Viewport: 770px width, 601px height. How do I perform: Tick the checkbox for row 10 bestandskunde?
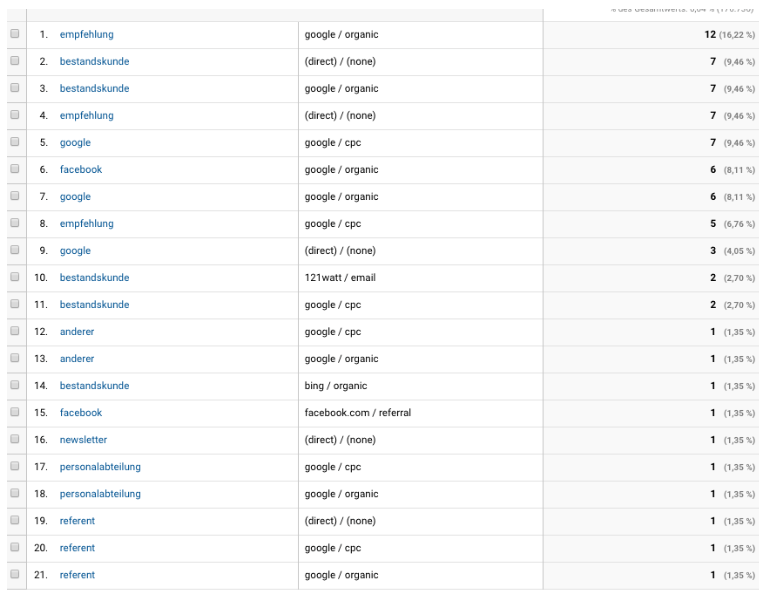(14, 277)
